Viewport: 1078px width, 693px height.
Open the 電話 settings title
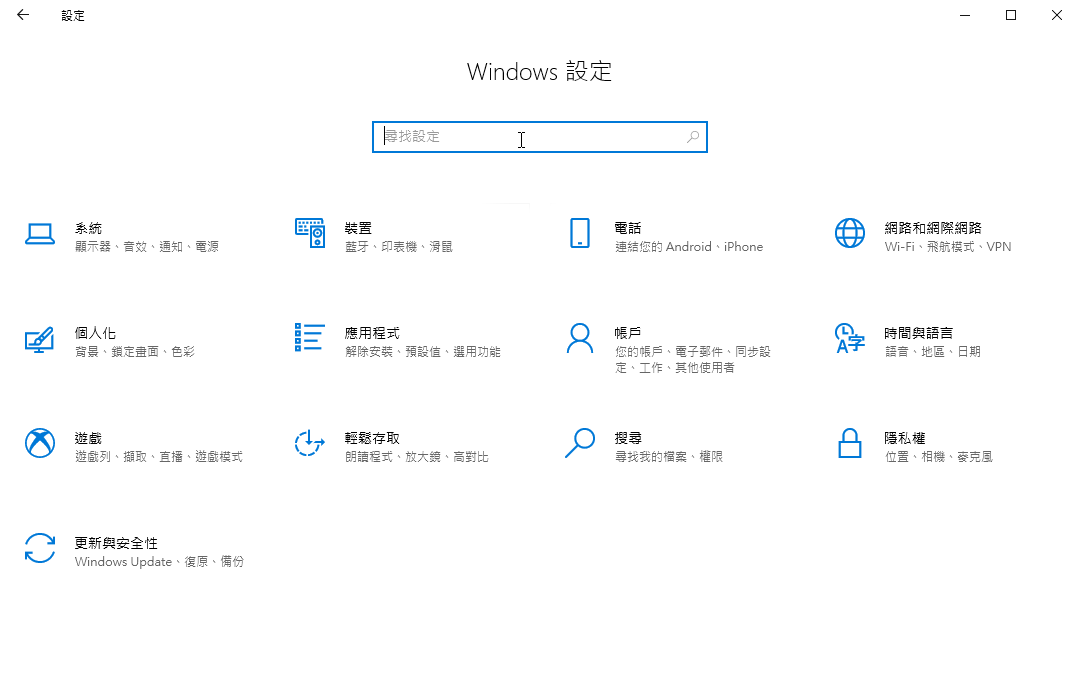pos(628,228)
